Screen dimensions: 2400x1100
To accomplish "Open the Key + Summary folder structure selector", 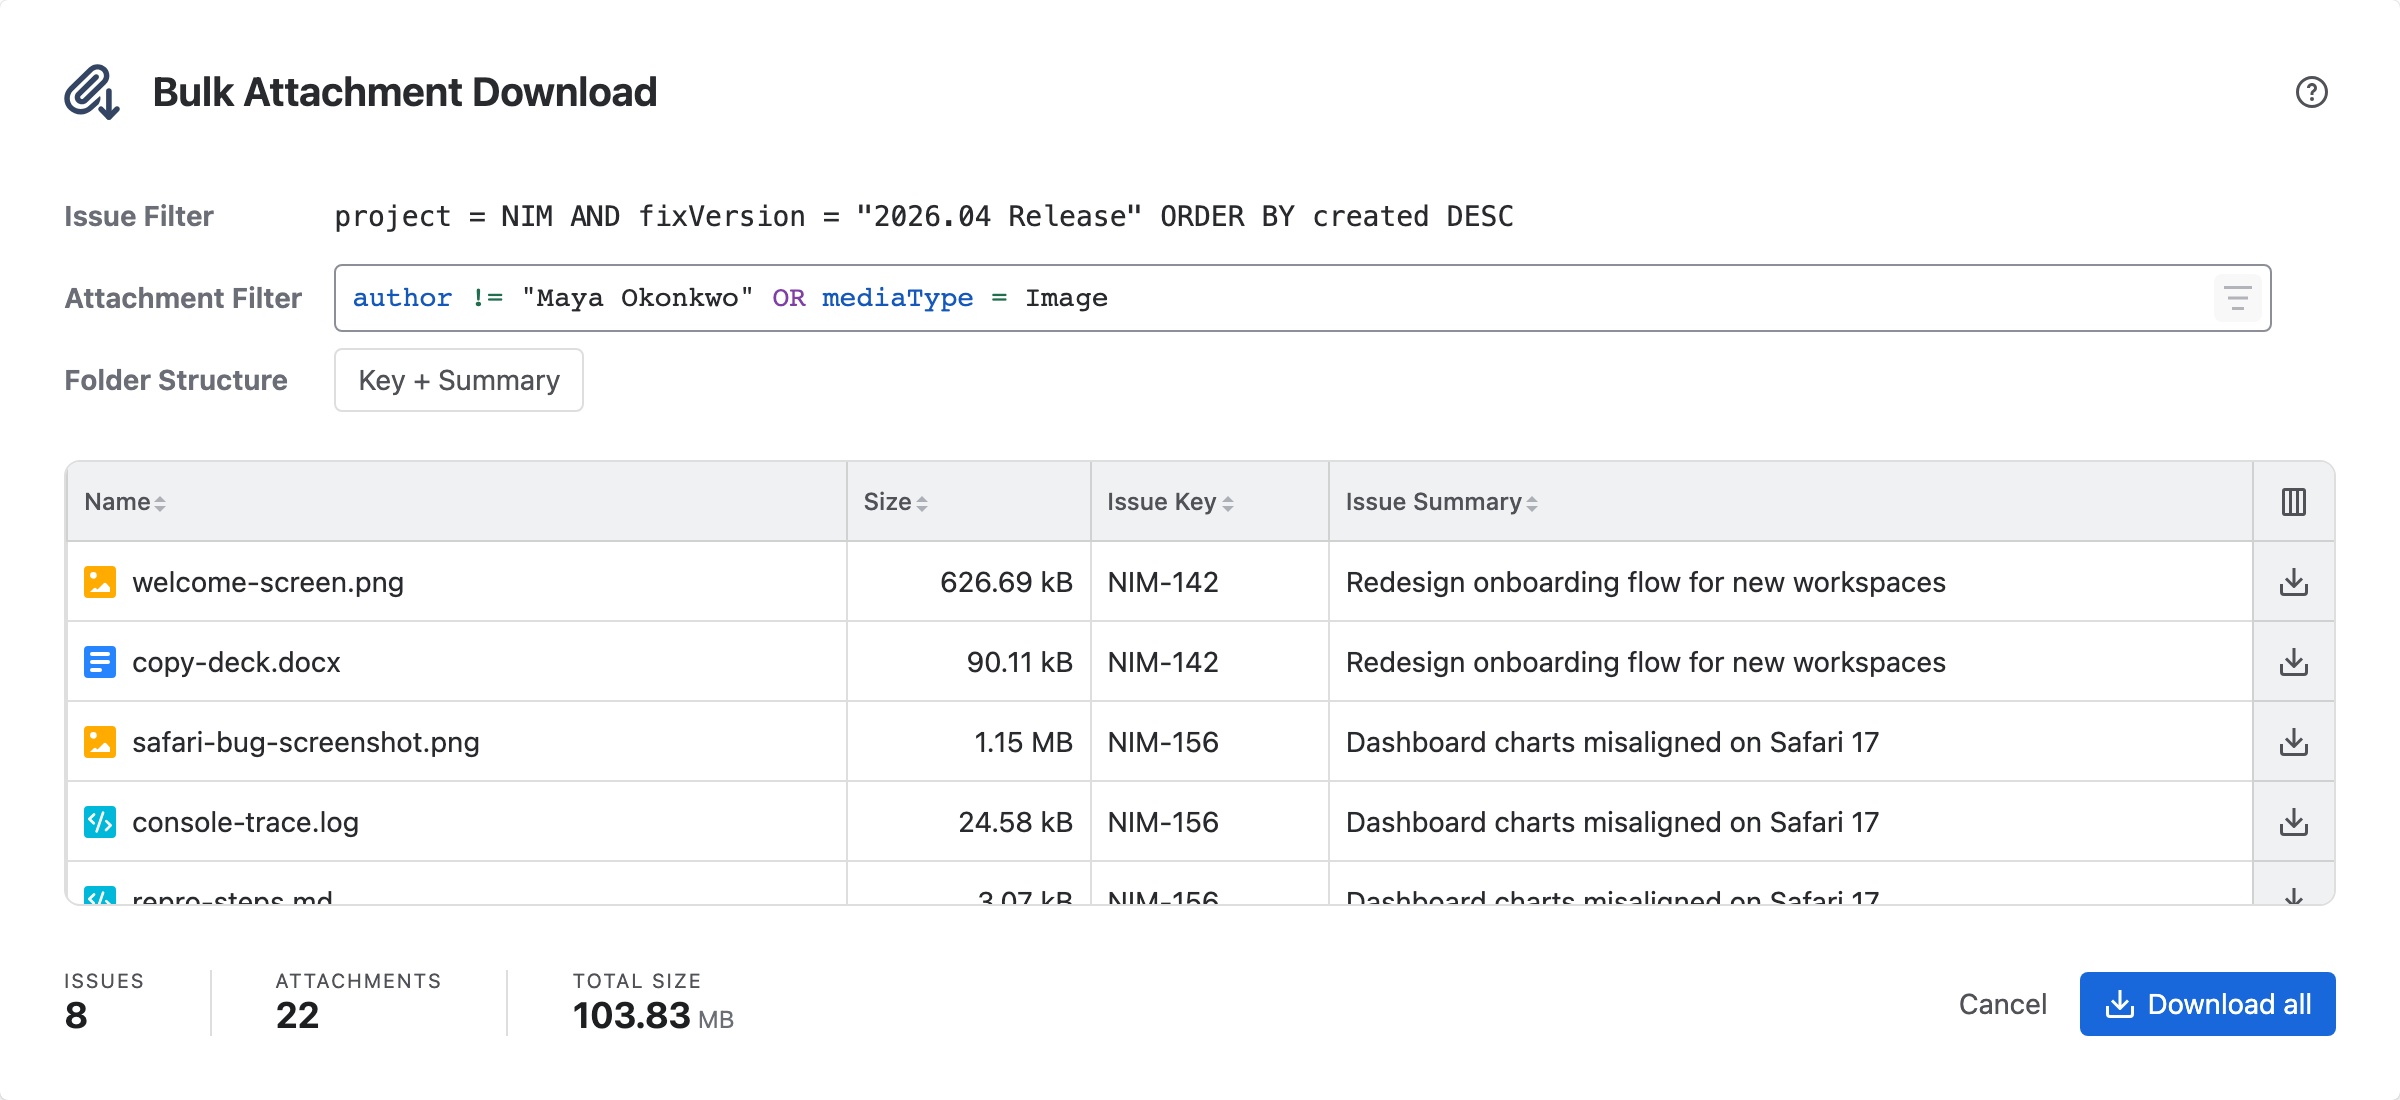I will [459, 380].
